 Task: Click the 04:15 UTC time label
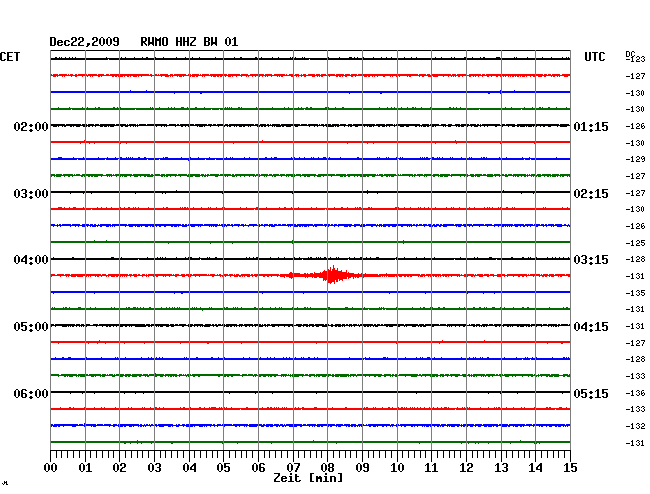click(x=591, y=327)
